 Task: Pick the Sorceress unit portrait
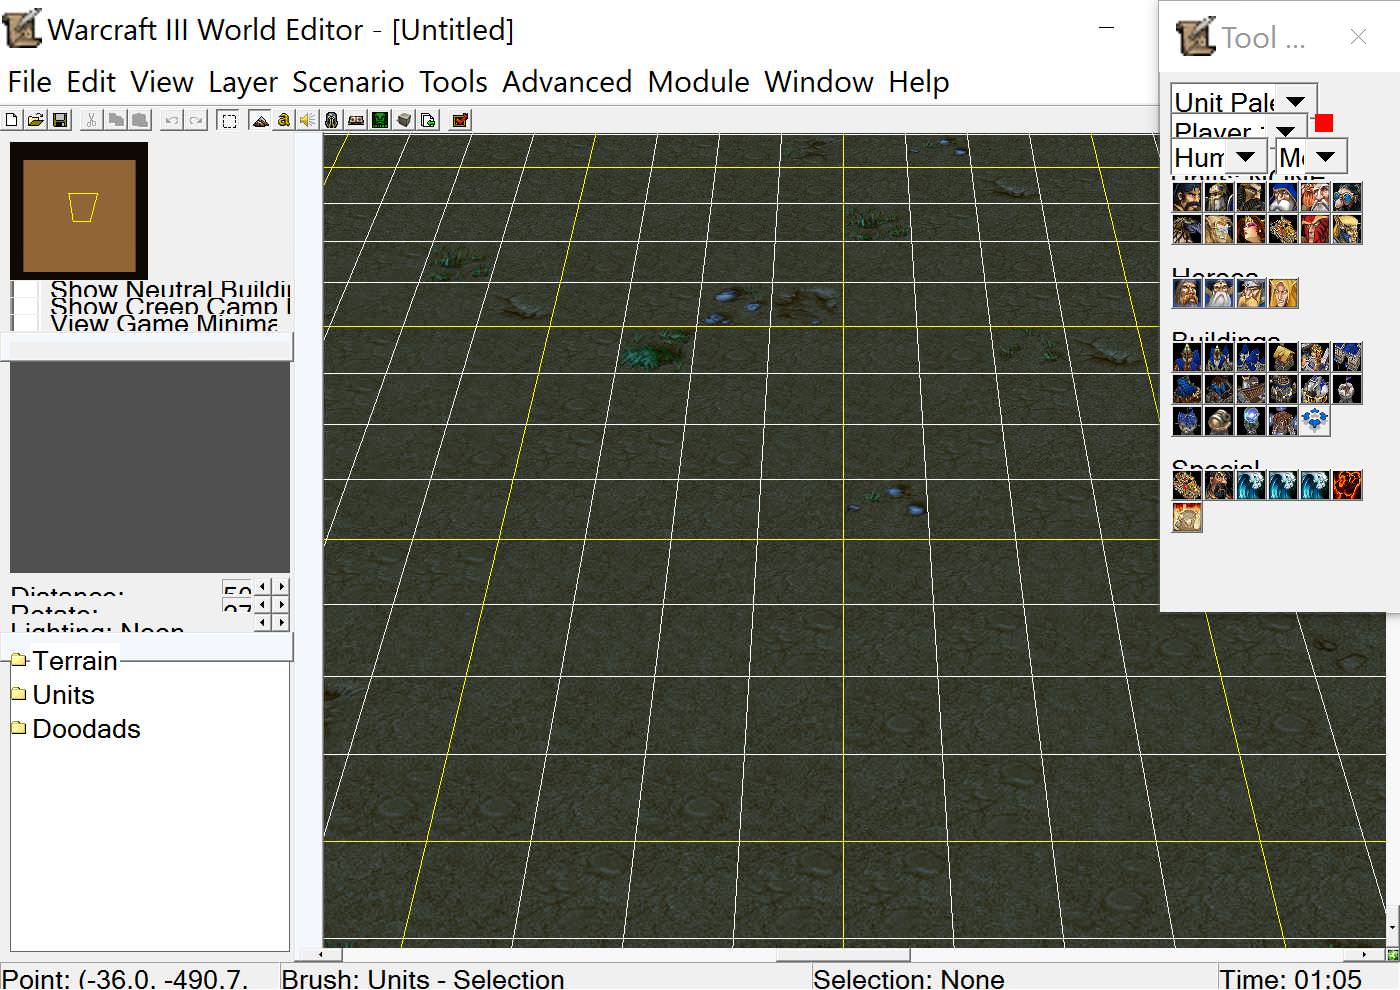click(x=1251, y=229)
